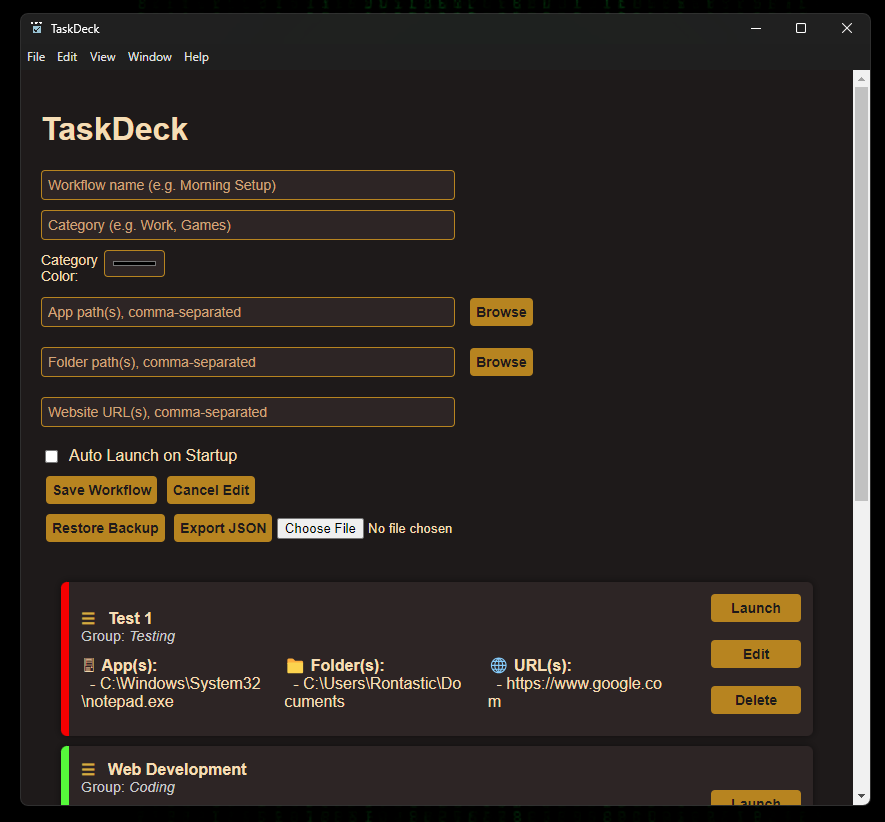This screenshot has width=885, height=822.
Task: Open the File menu
Action: 36,57
